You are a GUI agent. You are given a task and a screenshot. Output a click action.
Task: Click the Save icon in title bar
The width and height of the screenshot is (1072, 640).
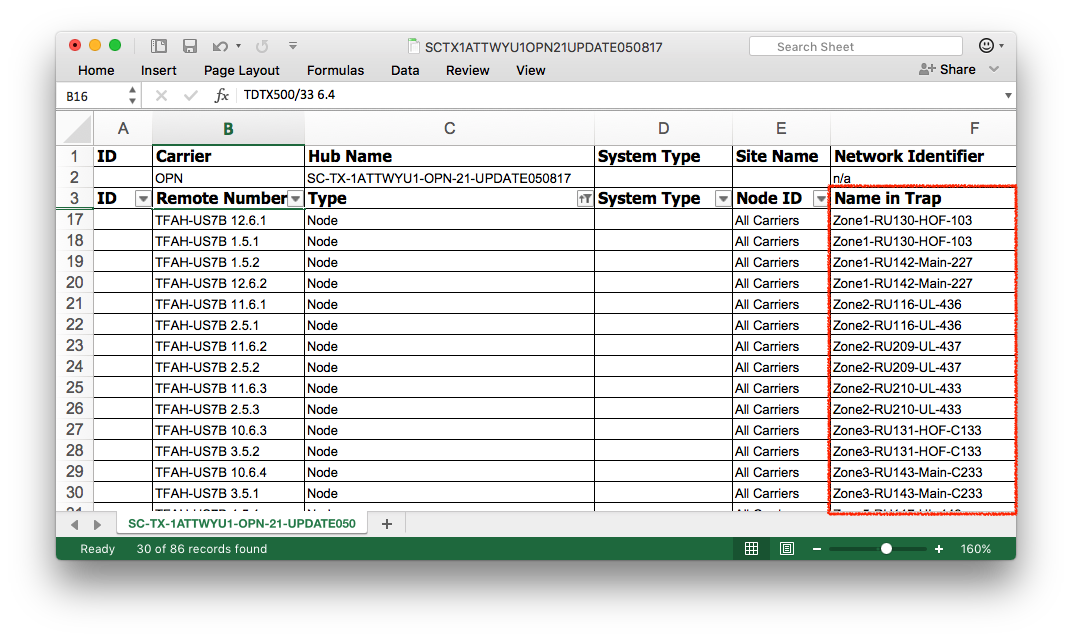tap(189, 46)
